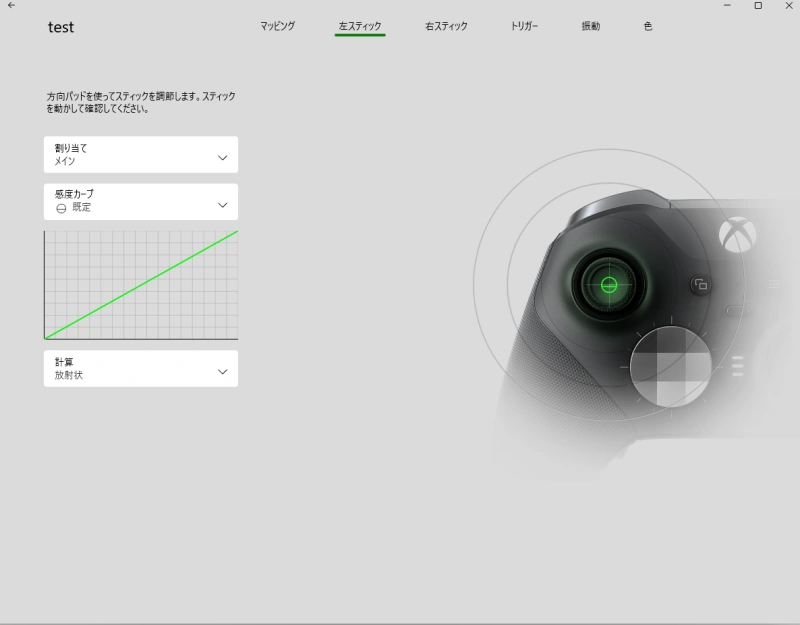This screenshot has height=625, width=800.
Task: Switch to the 振動 tab
Action: tap(591, 27)
